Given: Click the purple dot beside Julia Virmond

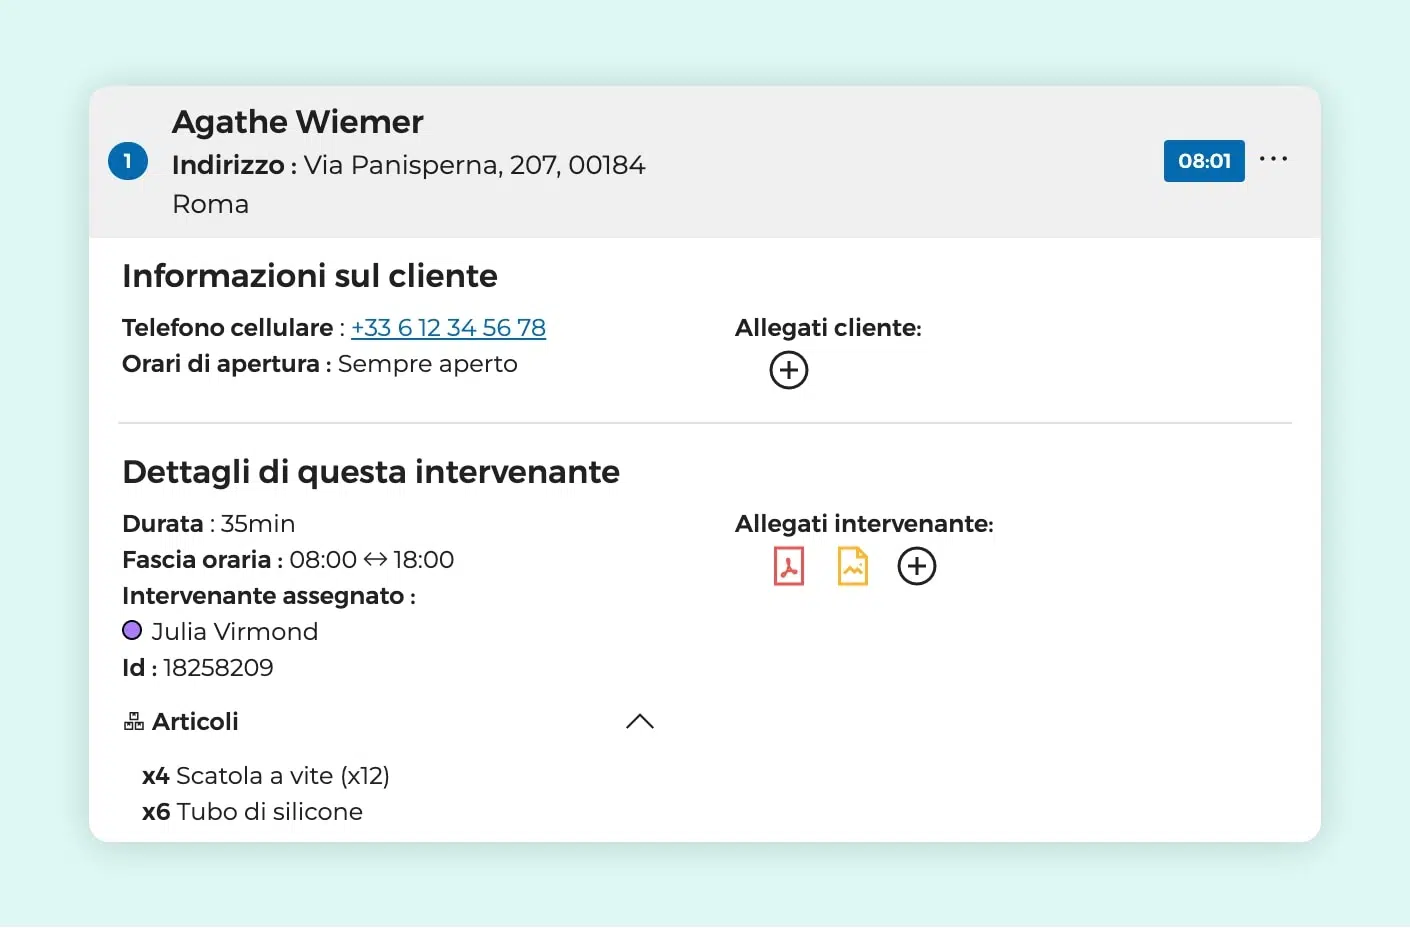Looking at the screenshot, I should pyautogui.click(x=132, y=631).
